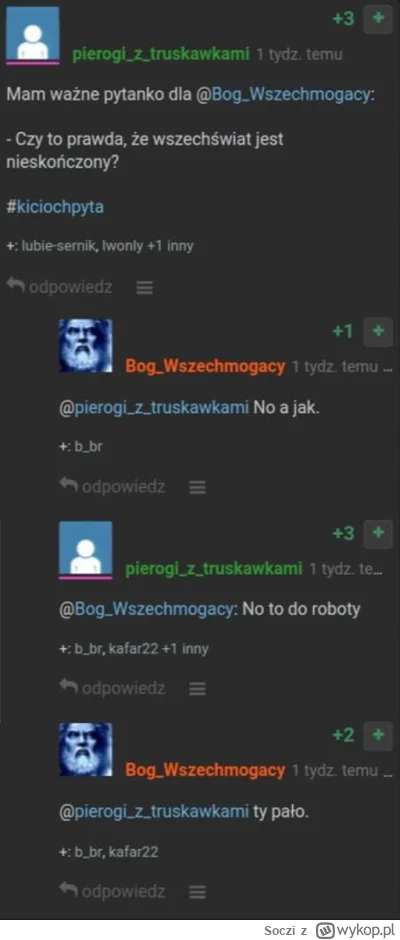Click odpowiedz under 'No a jak.' comment
The image size is (400, 940).
(x=112, y=487)
